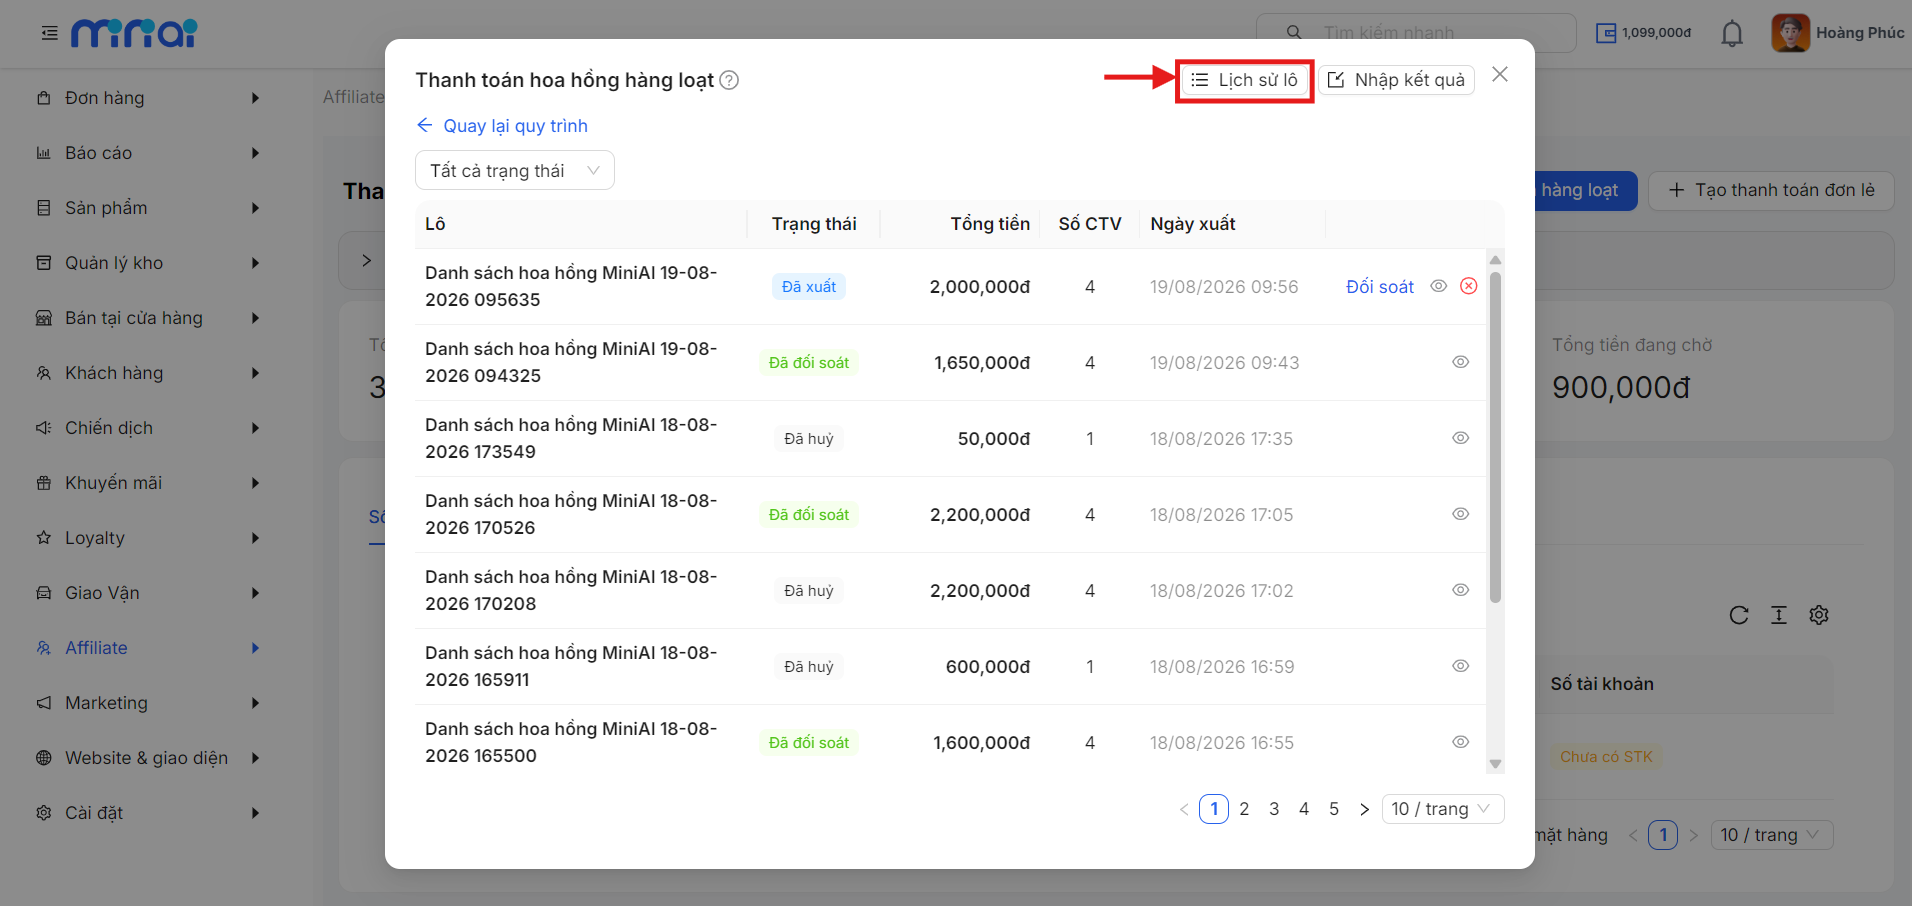Click the Quản lý kho icon in the sidebar
The width and height of the screenshot is (1912, 906).
(x=44, y=263)
